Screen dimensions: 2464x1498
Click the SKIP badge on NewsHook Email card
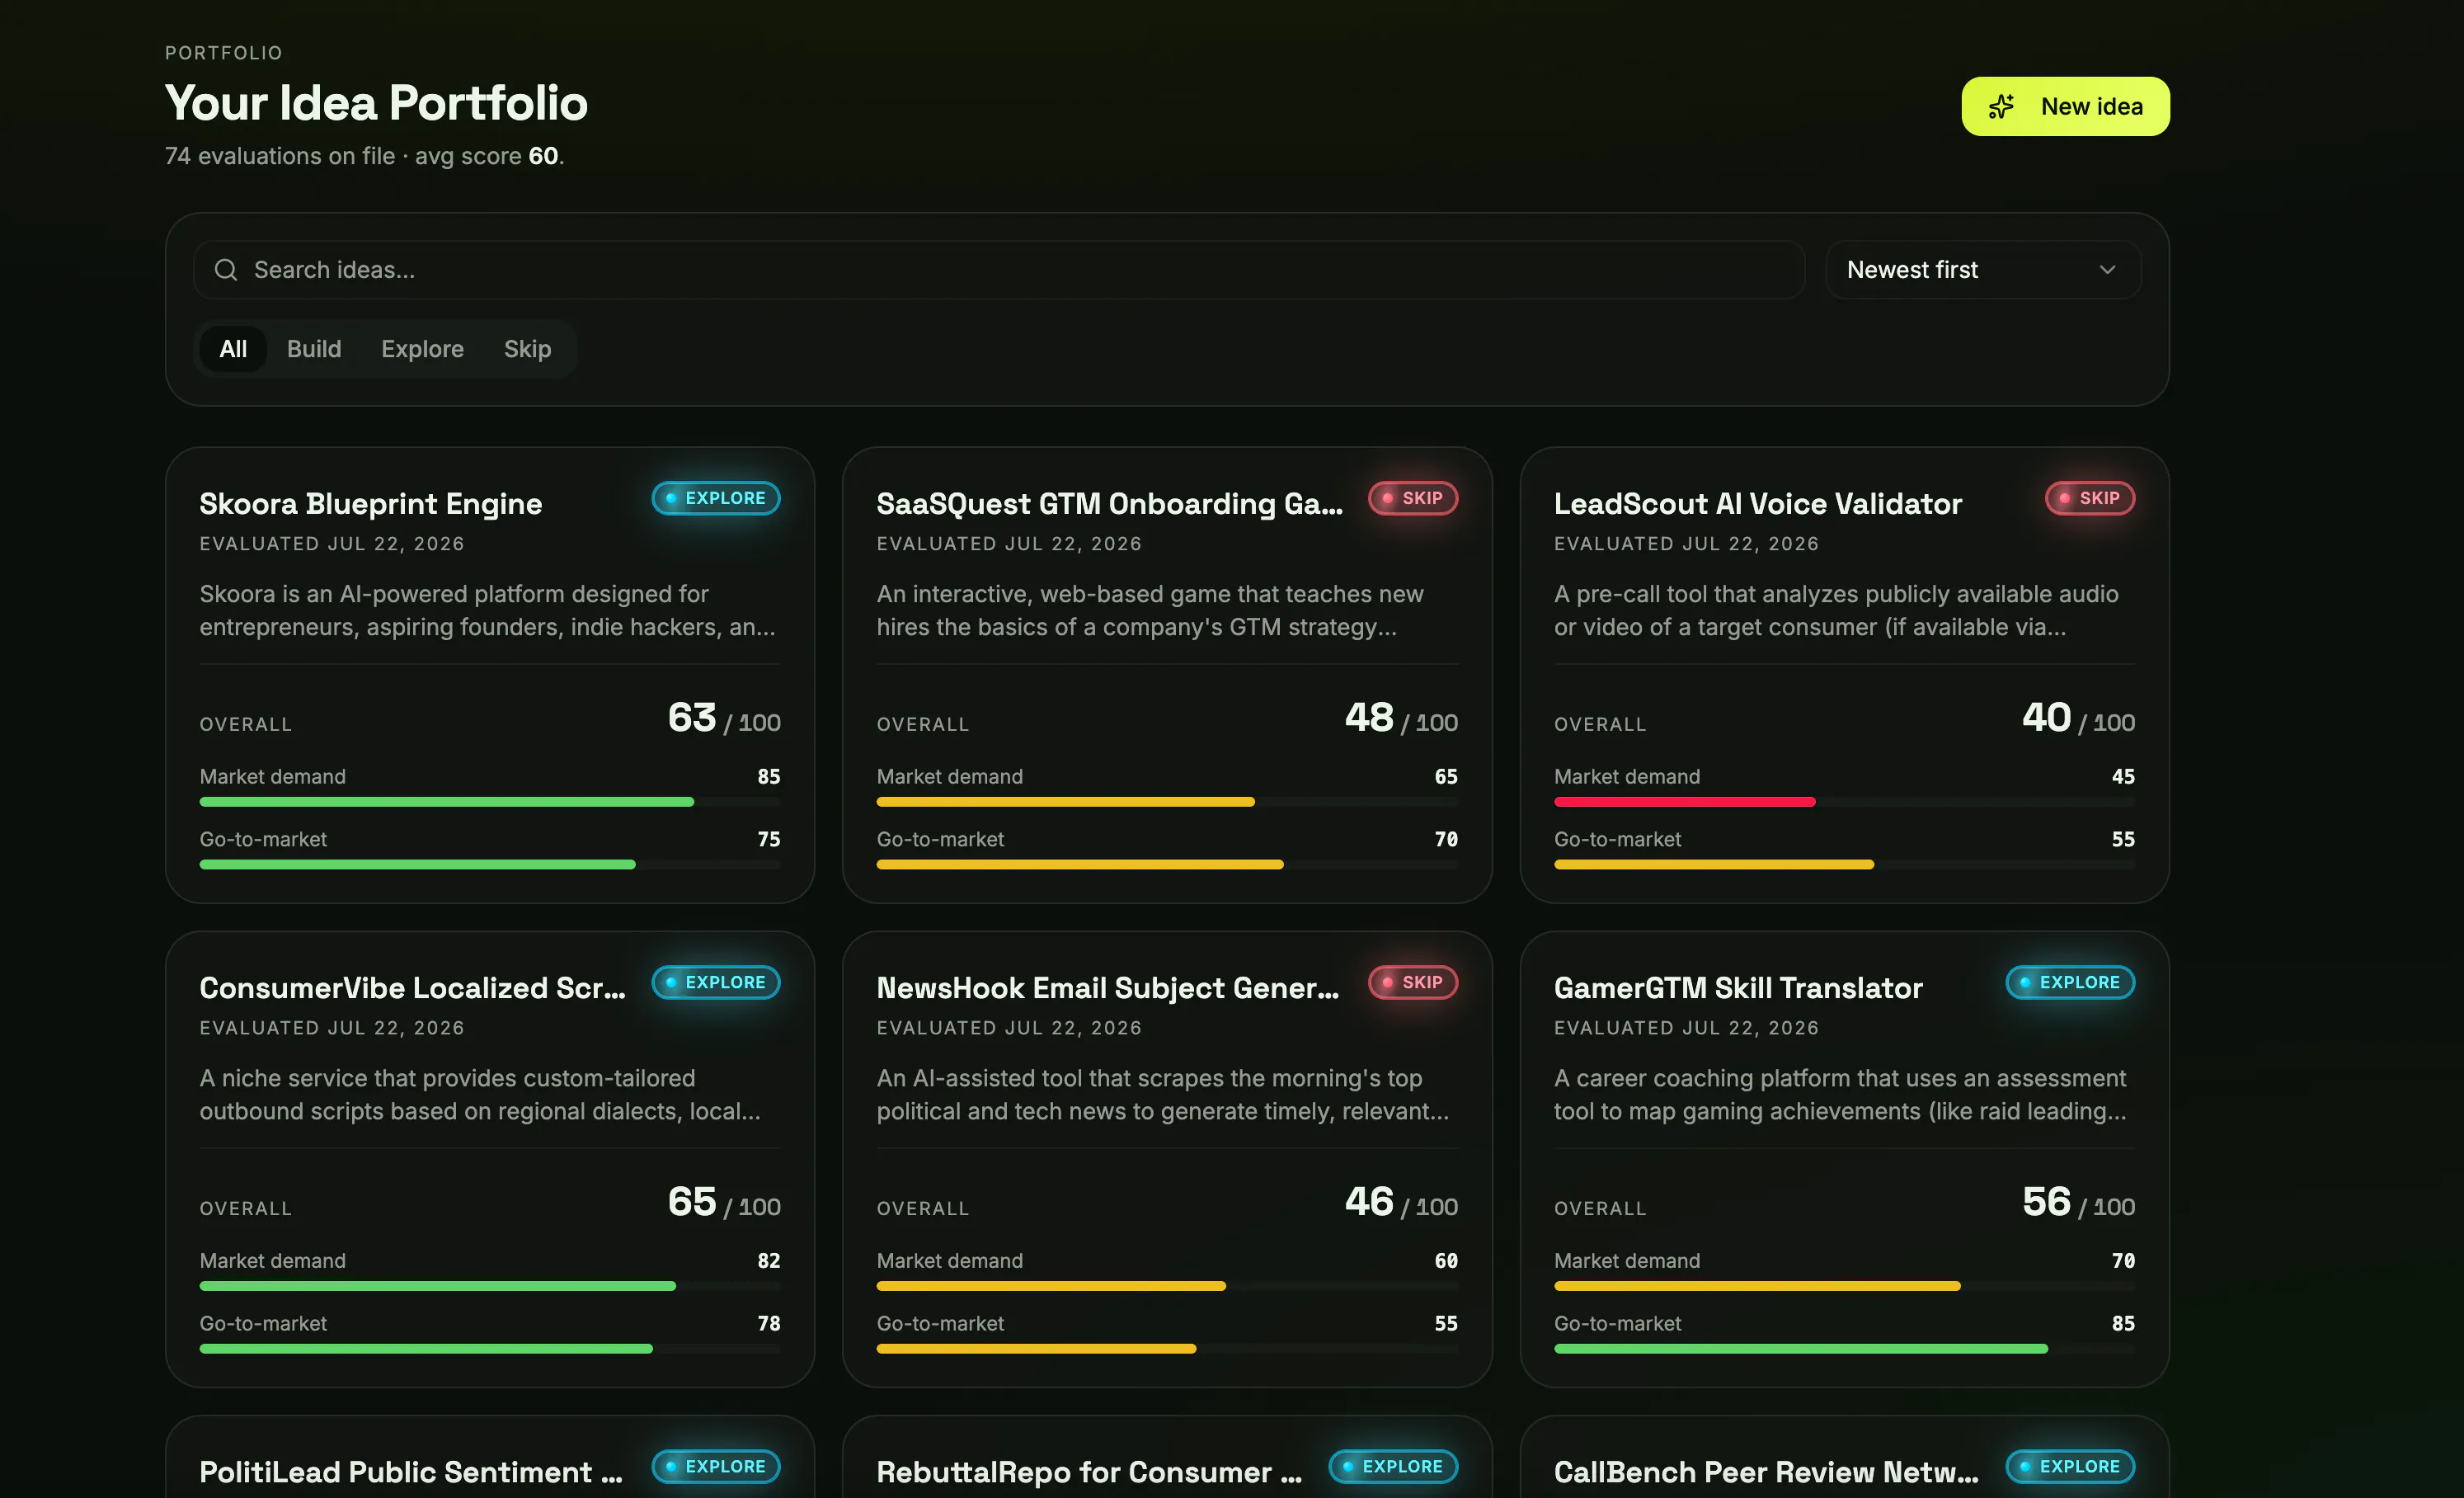click(1413, 982)
